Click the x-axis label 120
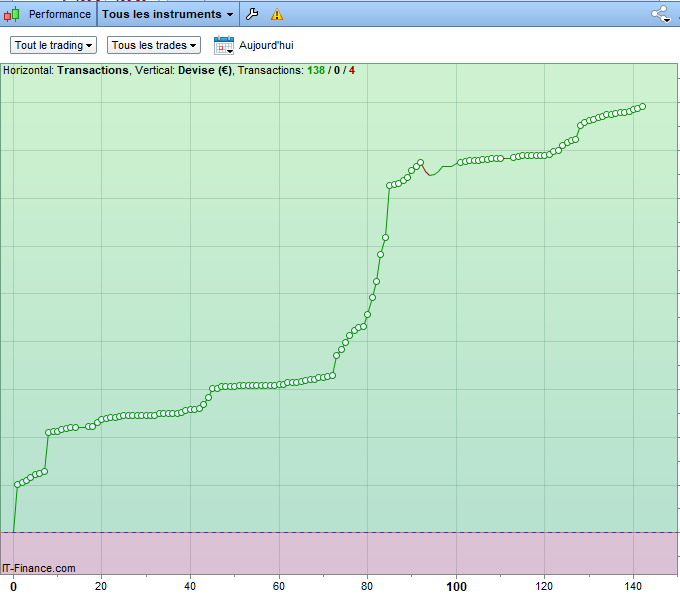 click(544, 587)
